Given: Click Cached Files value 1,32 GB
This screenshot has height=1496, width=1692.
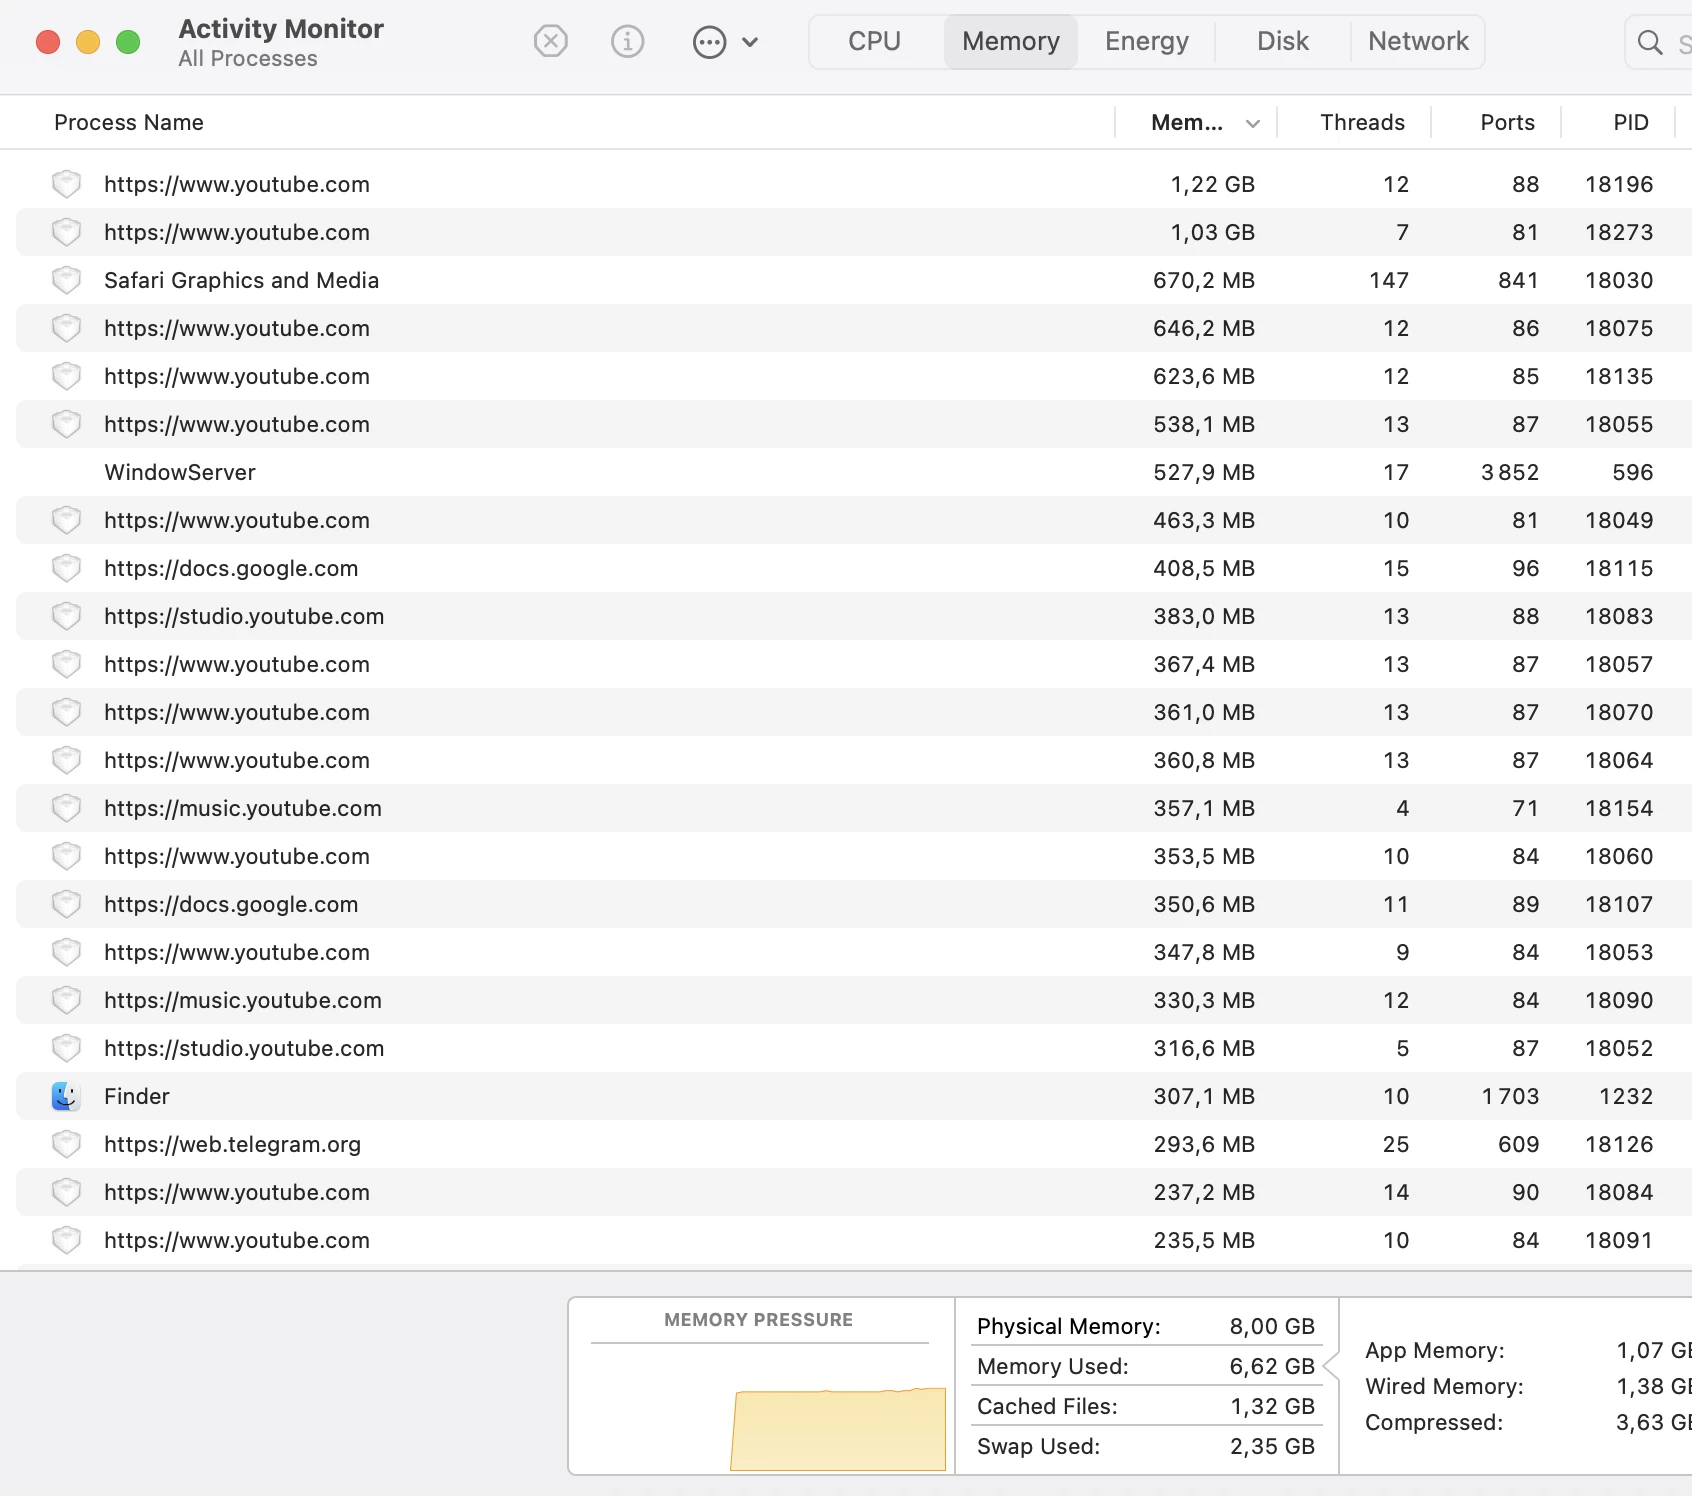Looking at the screenshot, I should [1272, 1406].
